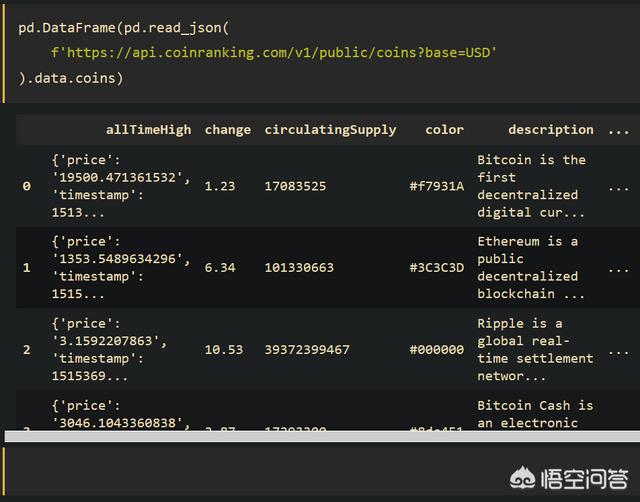Click the ).data.coins) code line
The width and height of the screenshot is (640, 502).
[71, 78]
